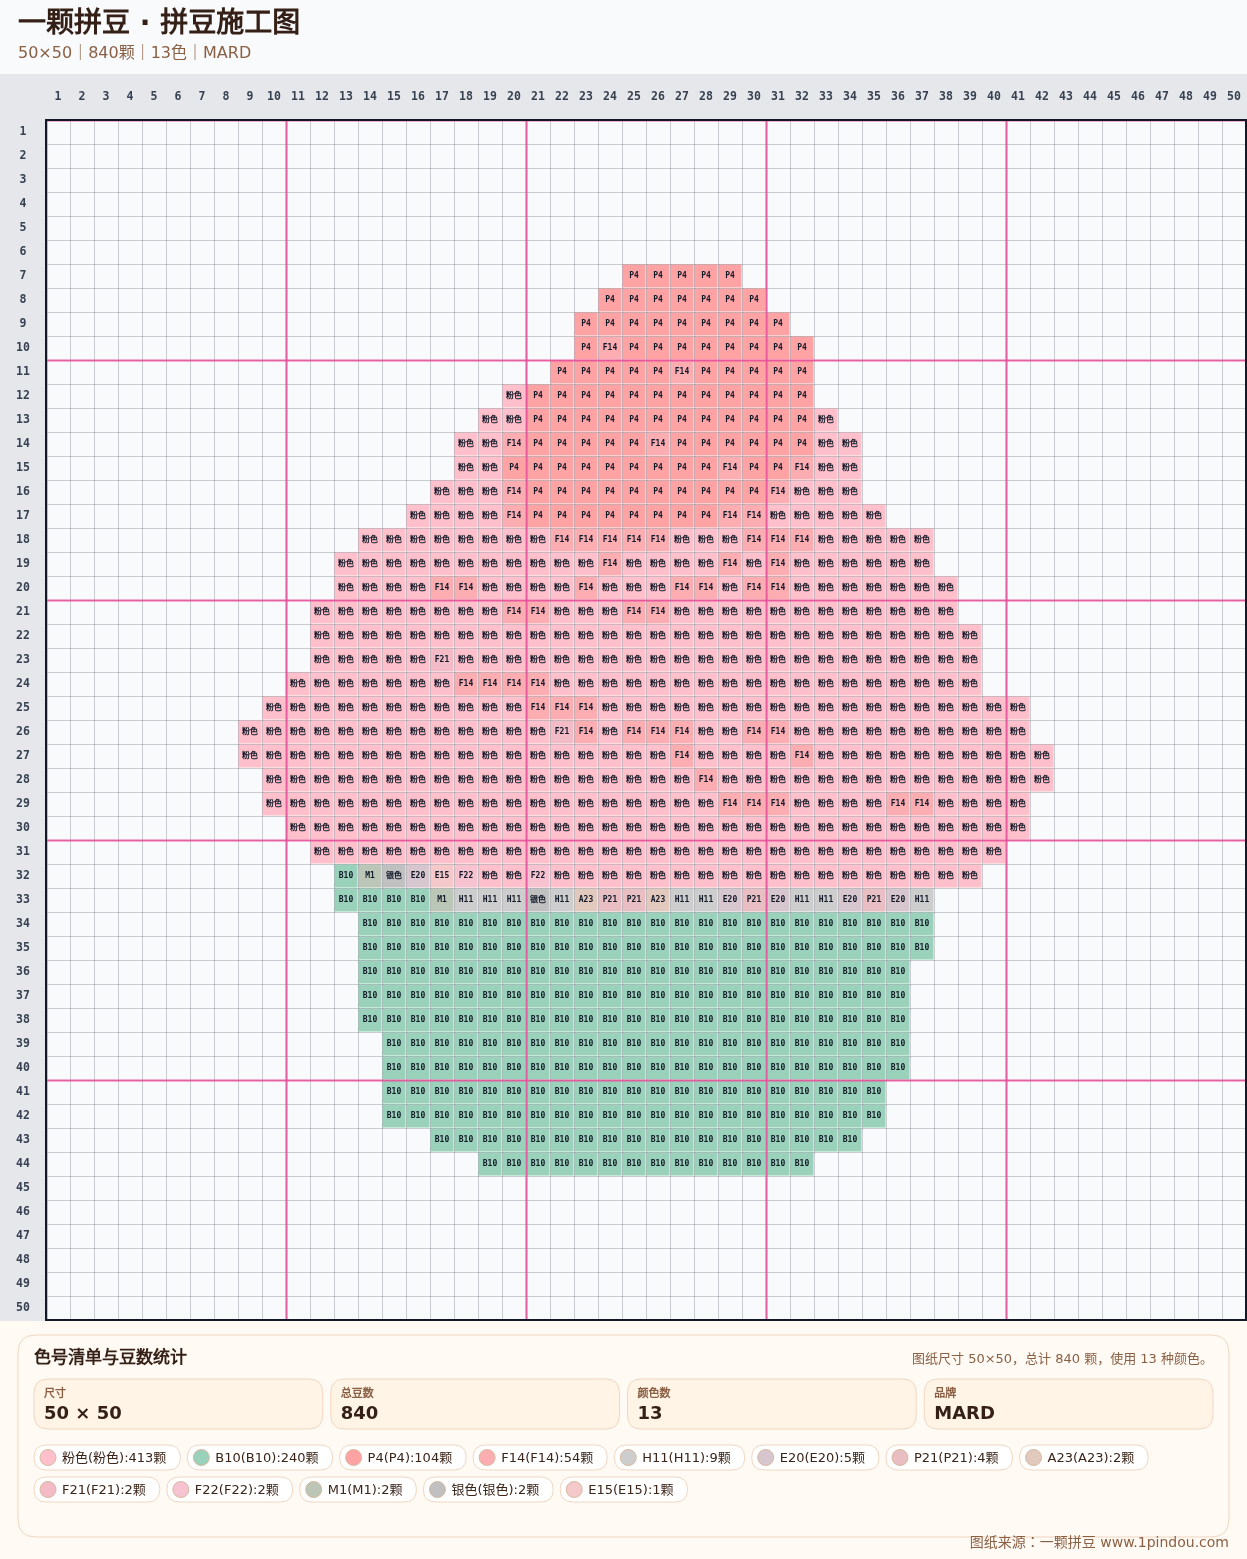Click row header number 50
The height and width of the screenshot is (1559, 1247).
[22, 1307]
